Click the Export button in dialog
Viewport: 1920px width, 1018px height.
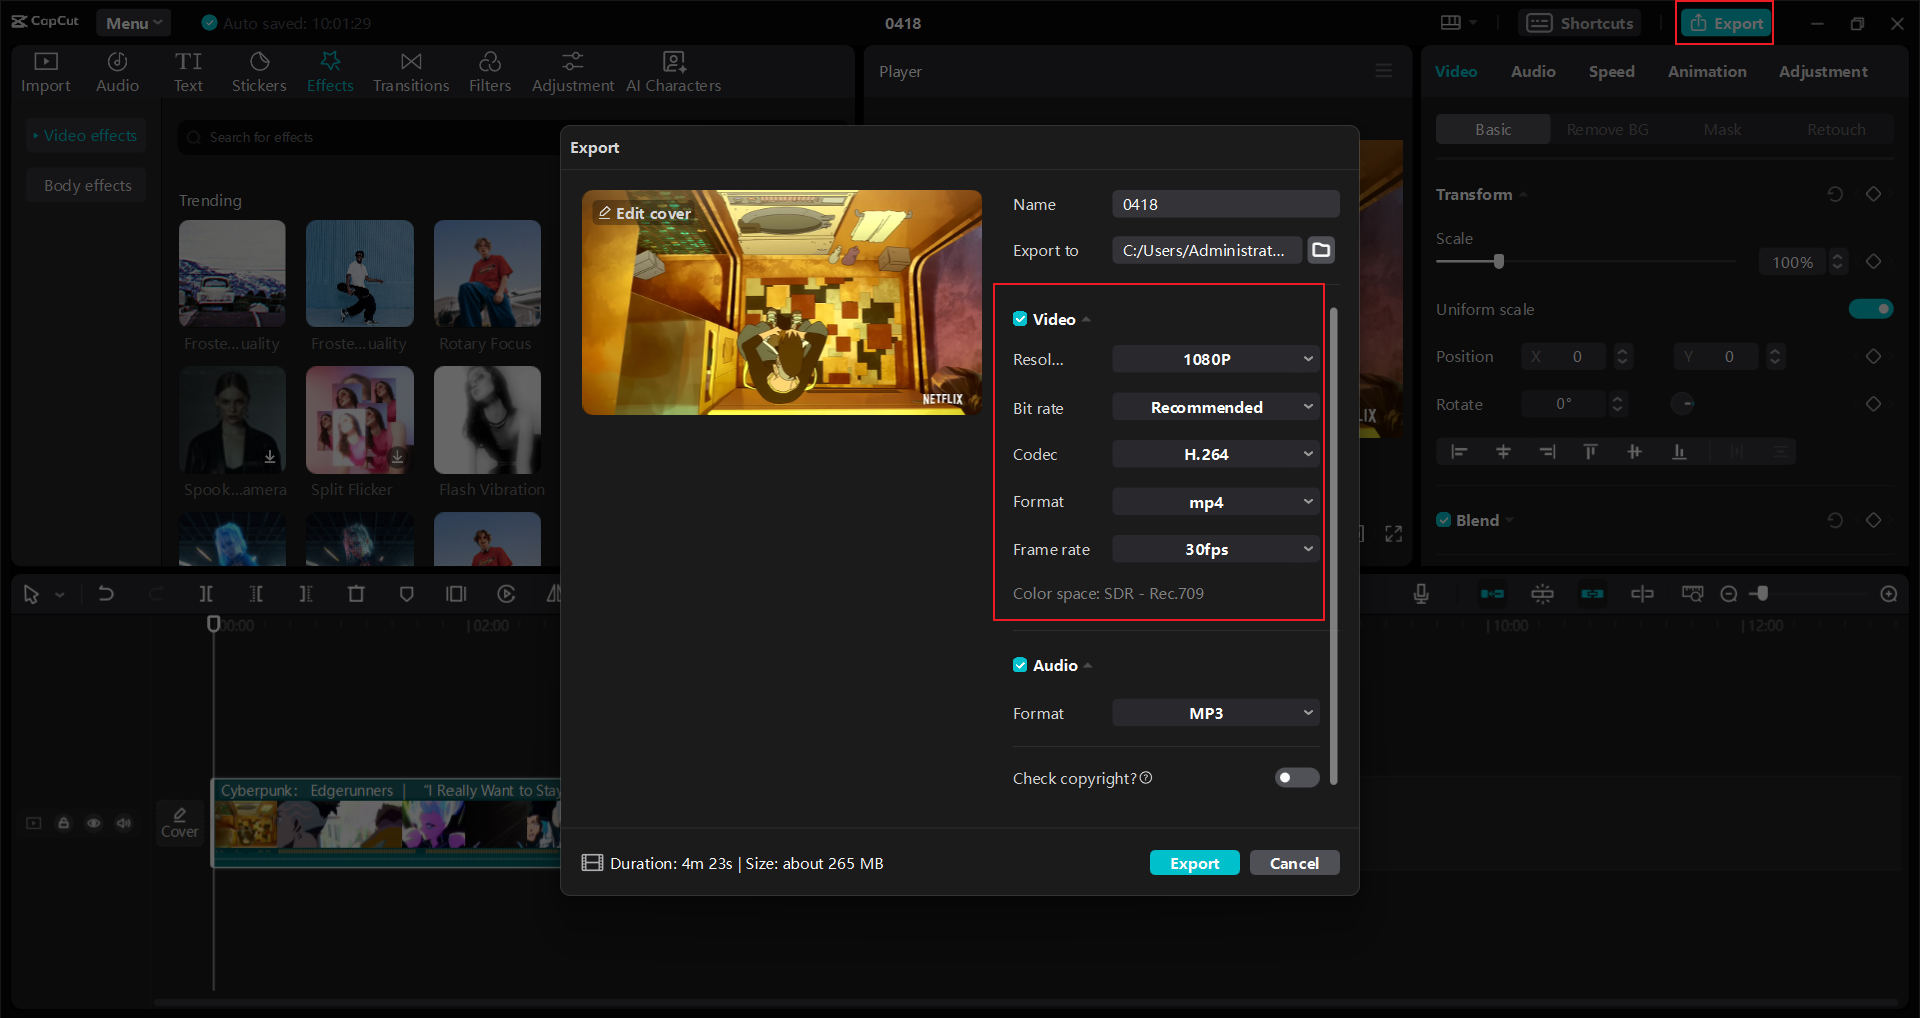click(x=1195, y=863)
